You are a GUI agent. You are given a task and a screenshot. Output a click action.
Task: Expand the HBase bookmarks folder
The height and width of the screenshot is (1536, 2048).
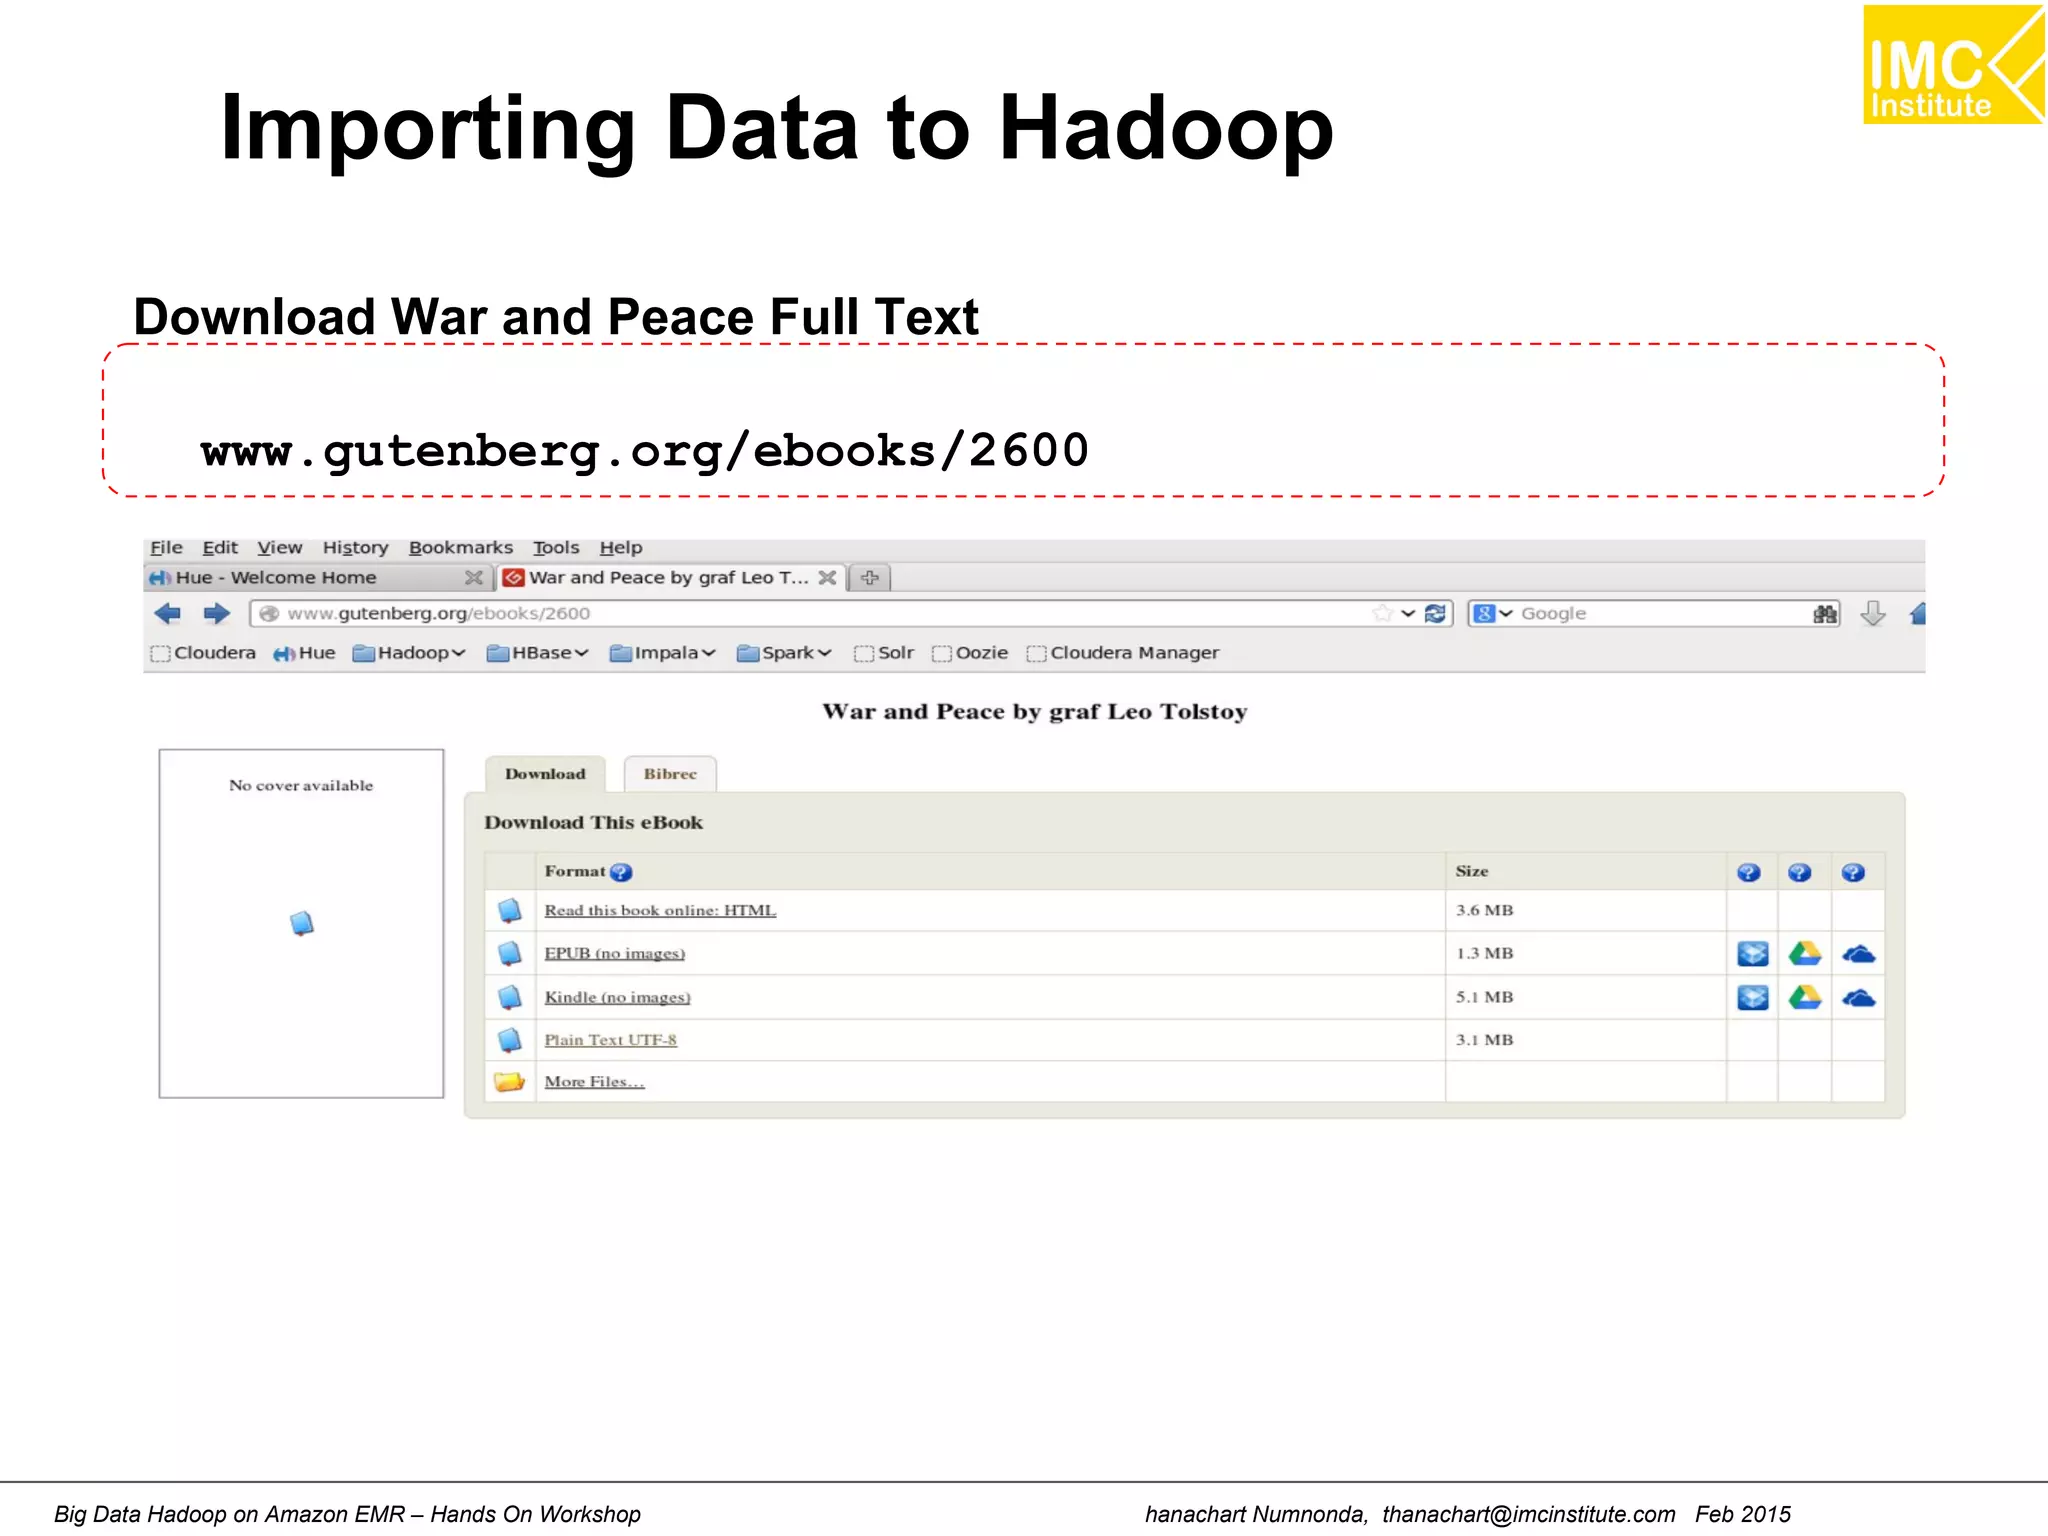[x=537, y=653]
